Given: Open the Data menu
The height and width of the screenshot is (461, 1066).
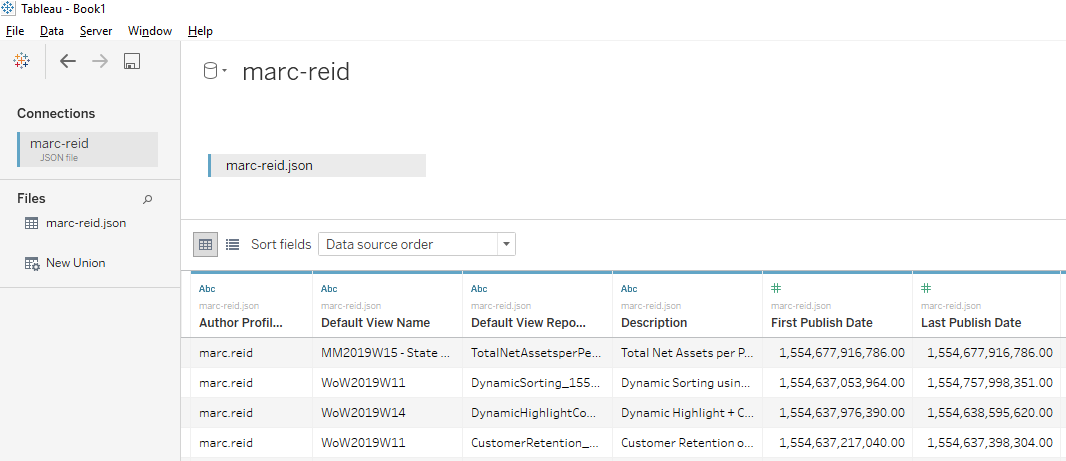Looking at the screenshot, I should pyautogui.click(x=52, y=31).
